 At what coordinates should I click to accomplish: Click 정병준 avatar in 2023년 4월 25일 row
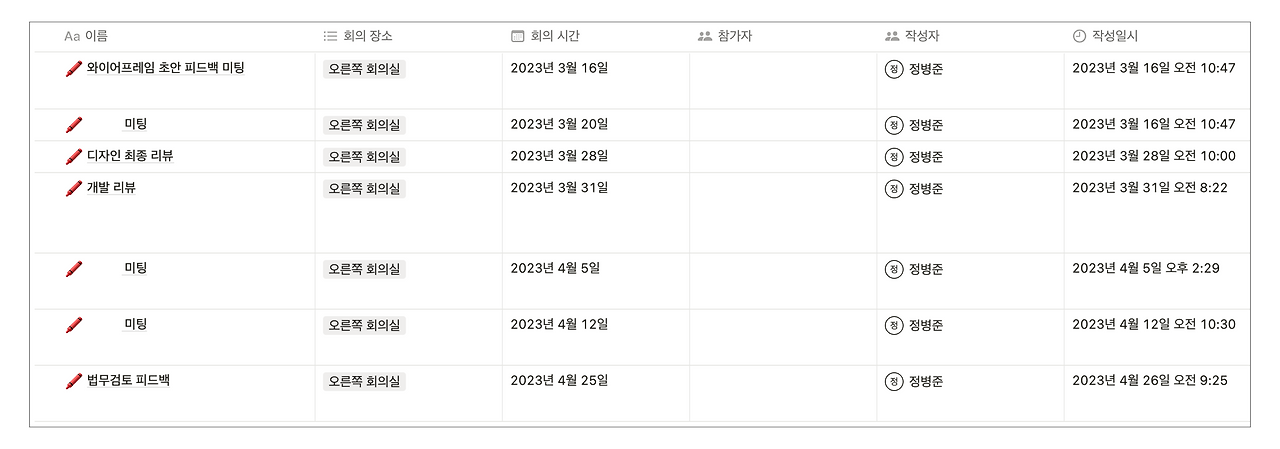(x=894, y=381)
